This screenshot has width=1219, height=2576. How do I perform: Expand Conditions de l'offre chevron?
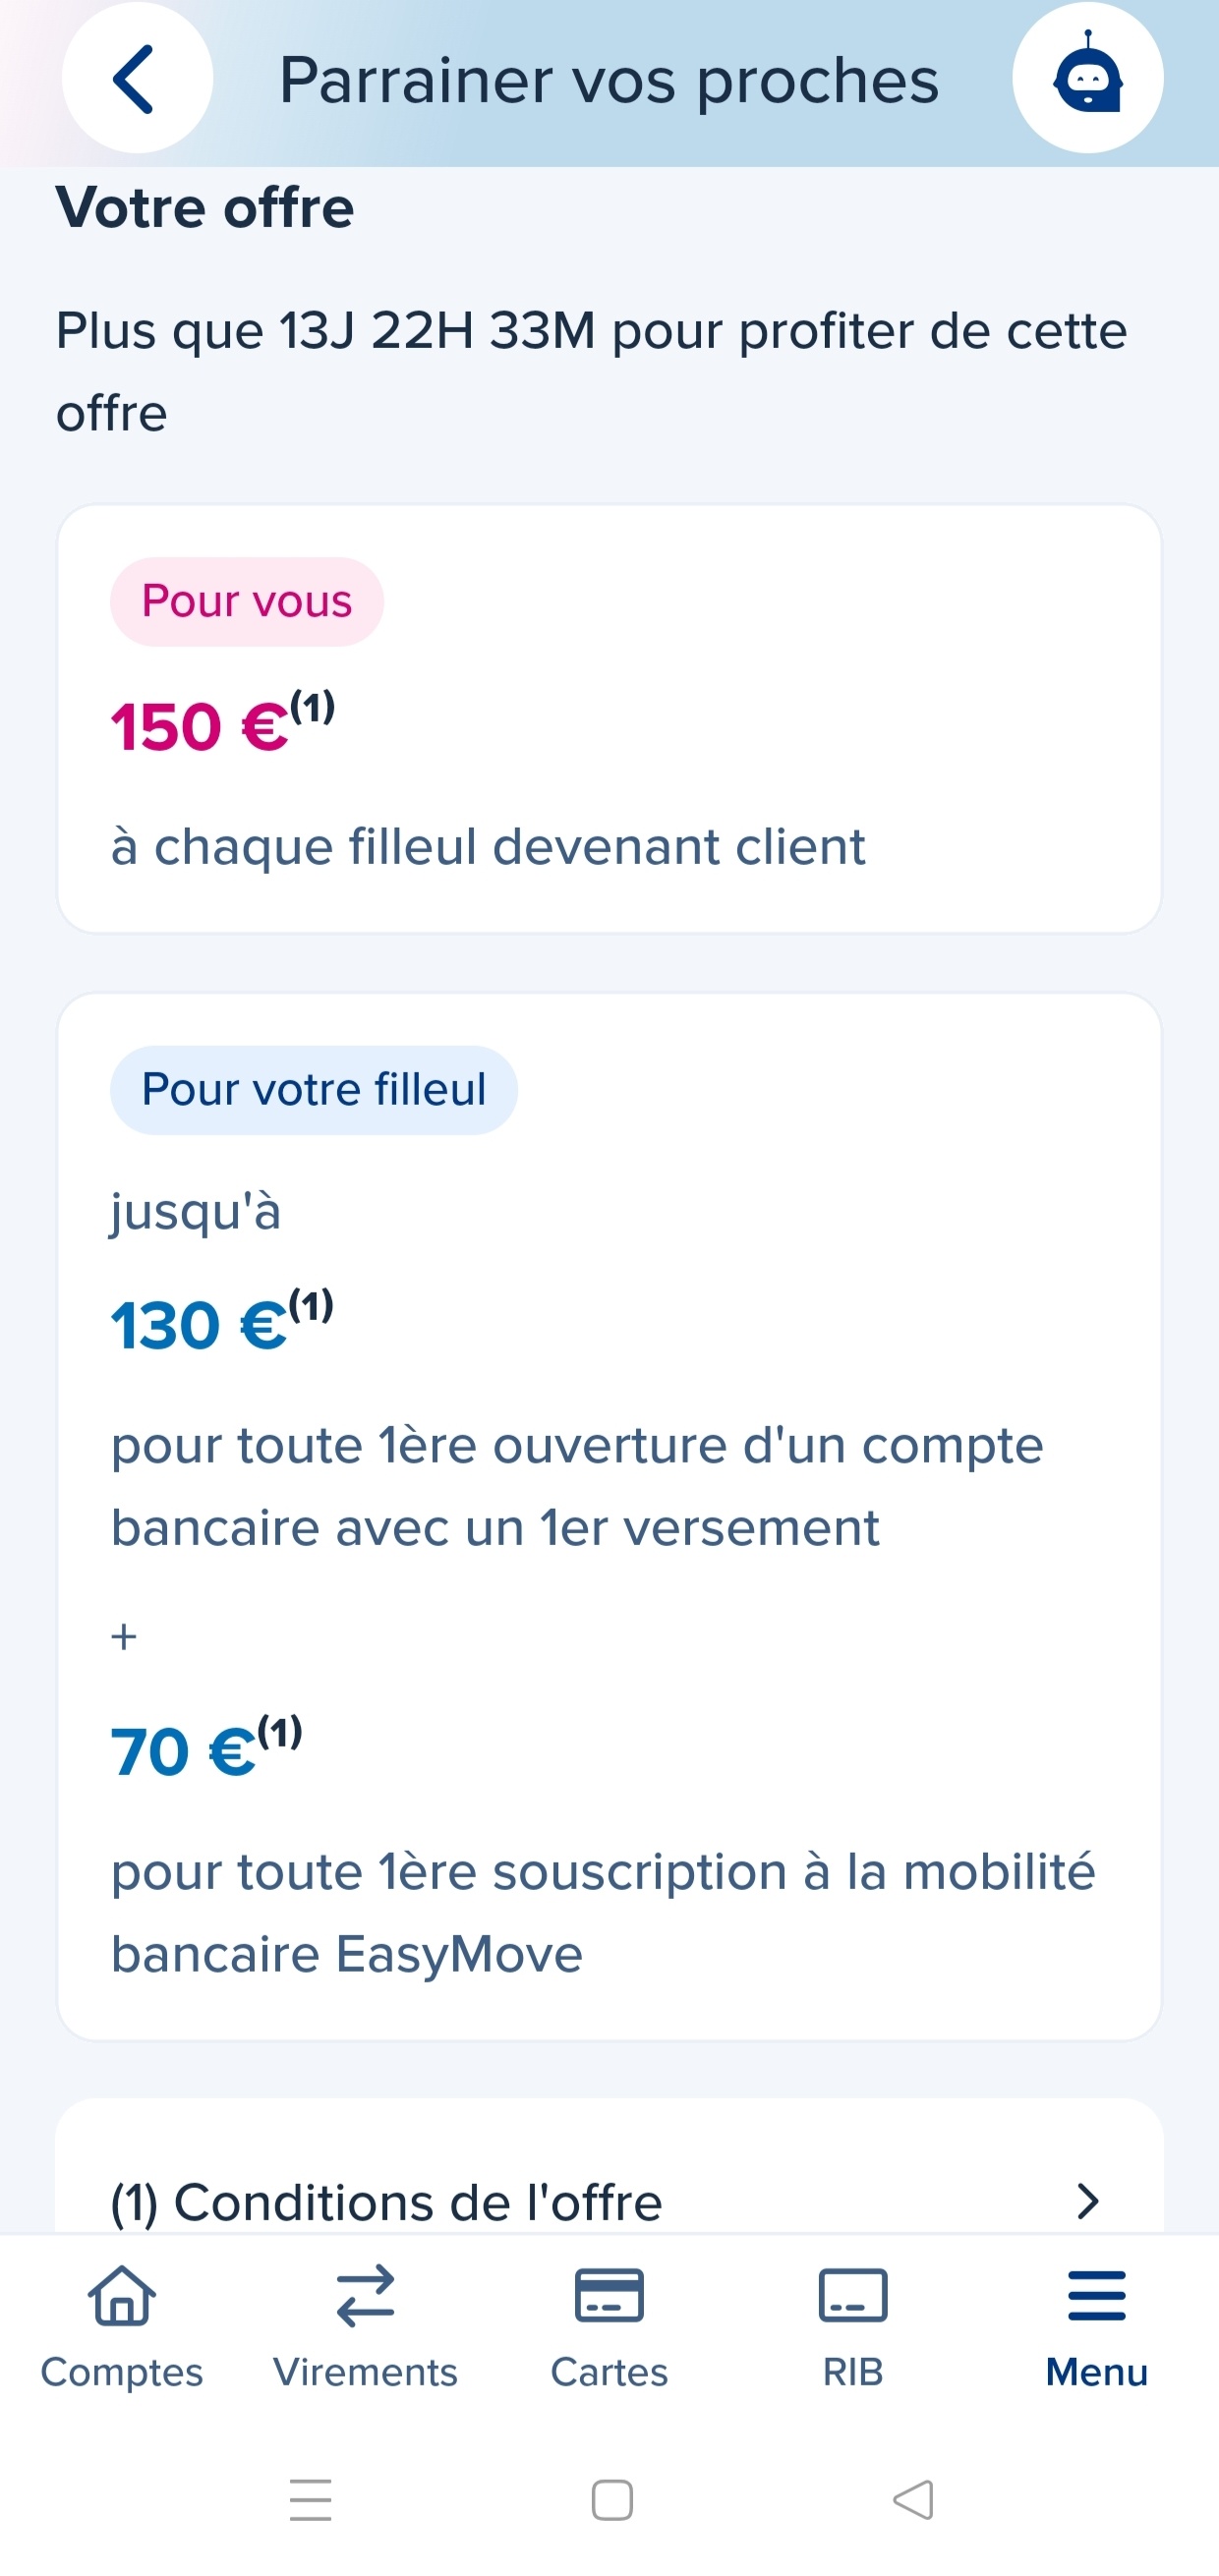point(1087,2201)
